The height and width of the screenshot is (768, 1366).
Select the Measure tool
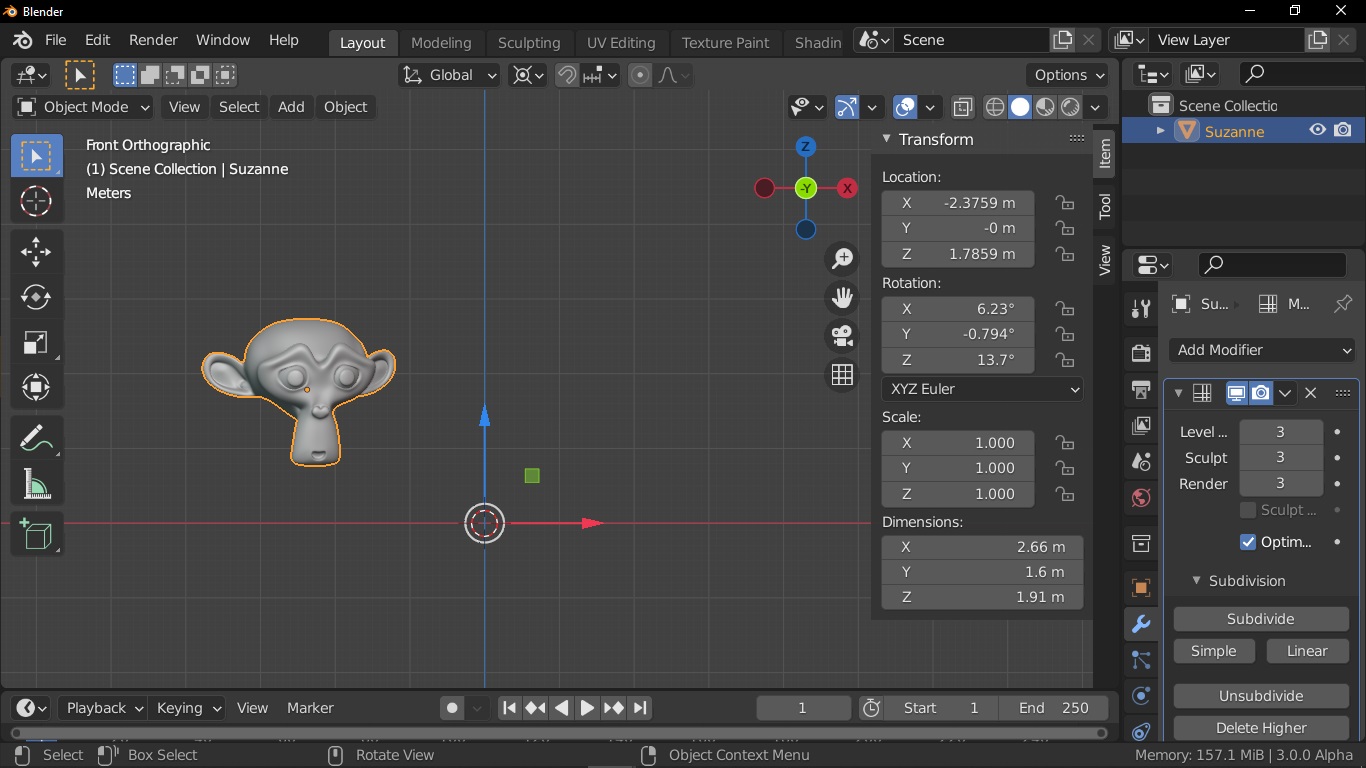[36, 486]
